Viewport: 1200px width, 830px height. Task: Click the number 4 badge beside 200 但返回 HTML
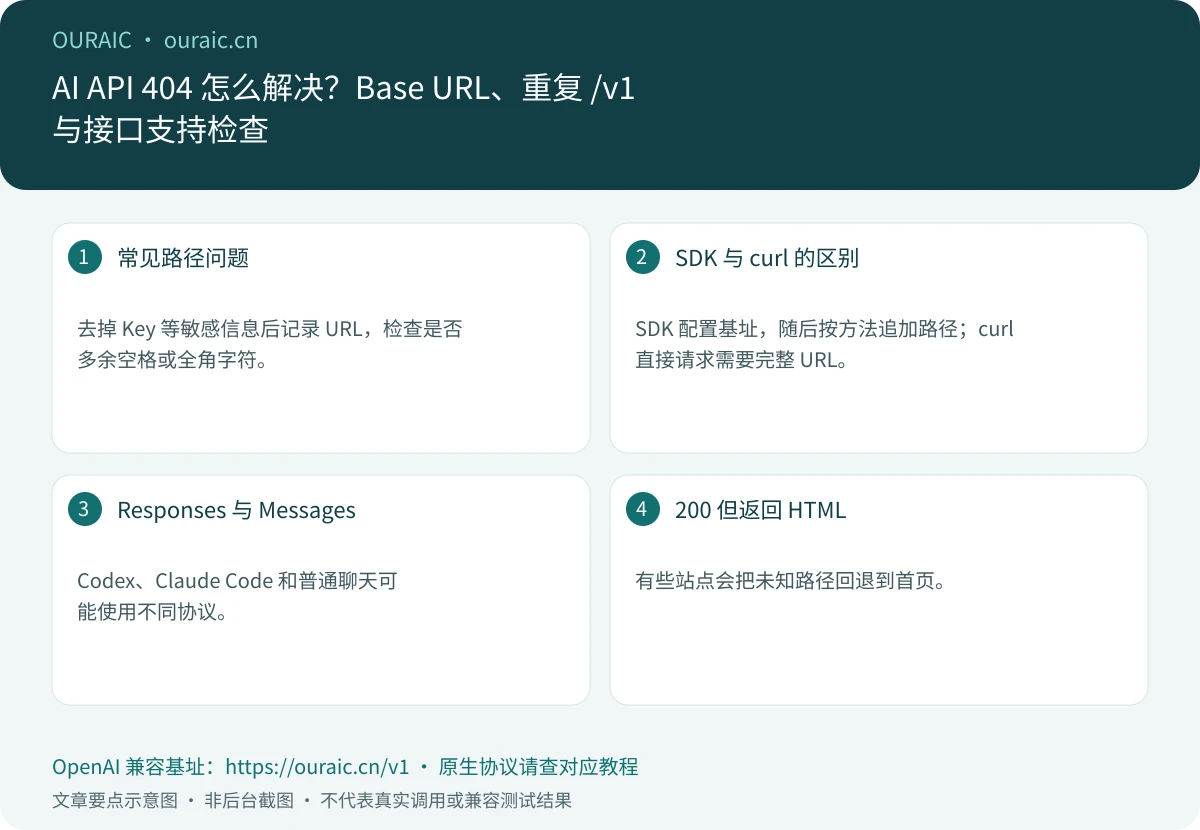tap(642, 509)
